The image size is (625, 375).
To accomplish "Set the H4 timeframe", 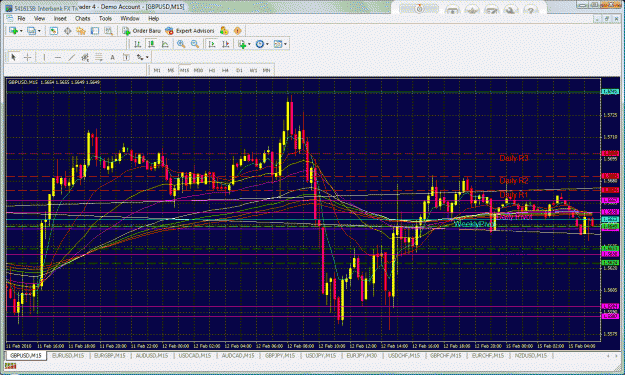I will (225, 70).
